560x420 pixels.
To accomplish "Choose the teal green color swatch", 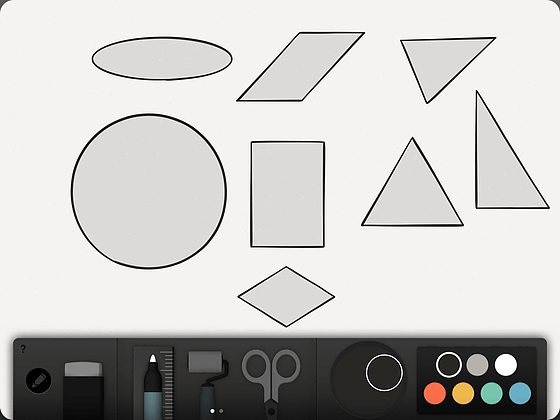I will point(492,393).
